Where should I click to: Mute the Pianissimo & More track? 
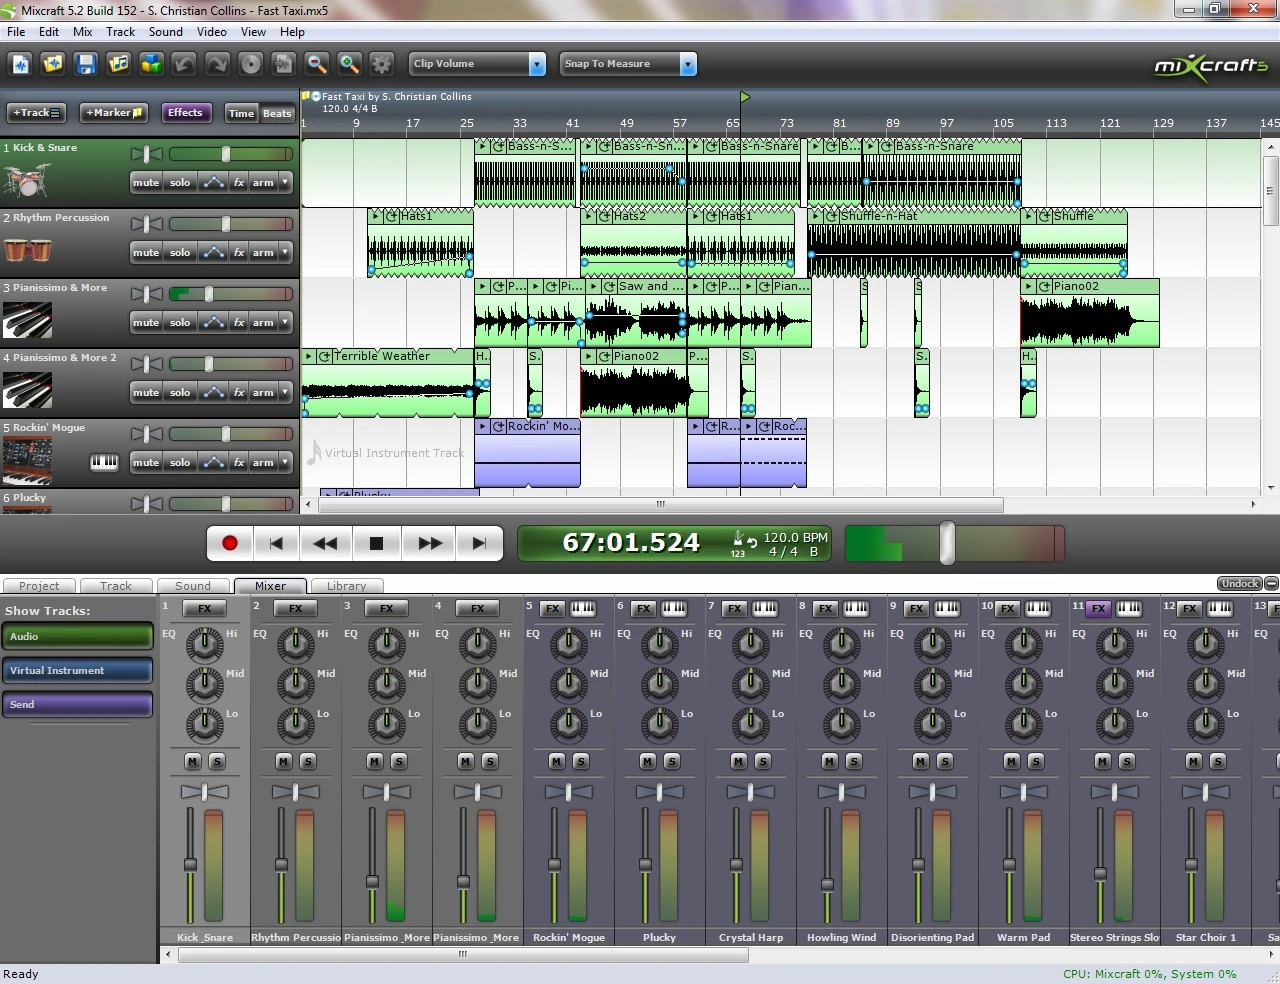click(146, 323)
